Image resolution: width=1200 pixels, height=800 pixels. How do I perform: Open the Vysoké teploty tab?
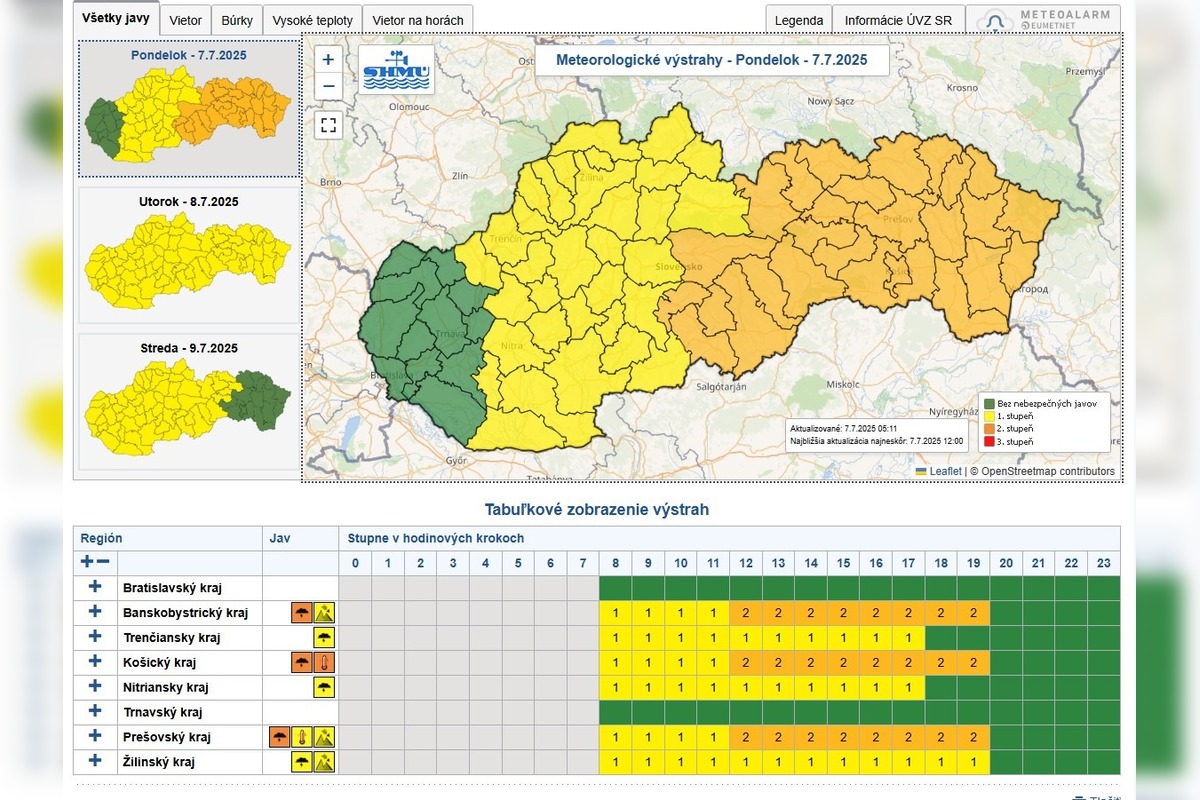point(313,20)
